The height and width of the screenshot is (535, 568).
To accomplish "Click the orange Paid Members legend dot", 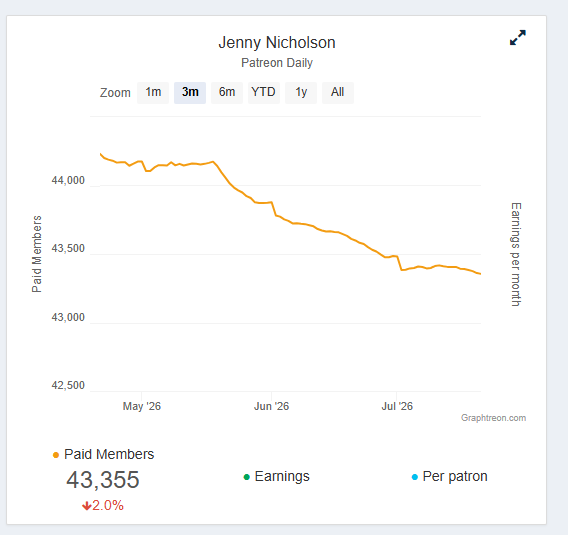I will pyautogui.click(x=56, y=455).
